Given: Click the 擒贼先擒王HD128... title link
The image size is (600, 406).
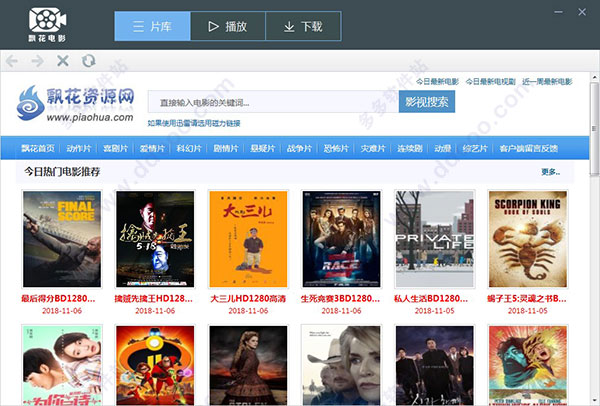Looking at the screenshot, I should 153,298.
